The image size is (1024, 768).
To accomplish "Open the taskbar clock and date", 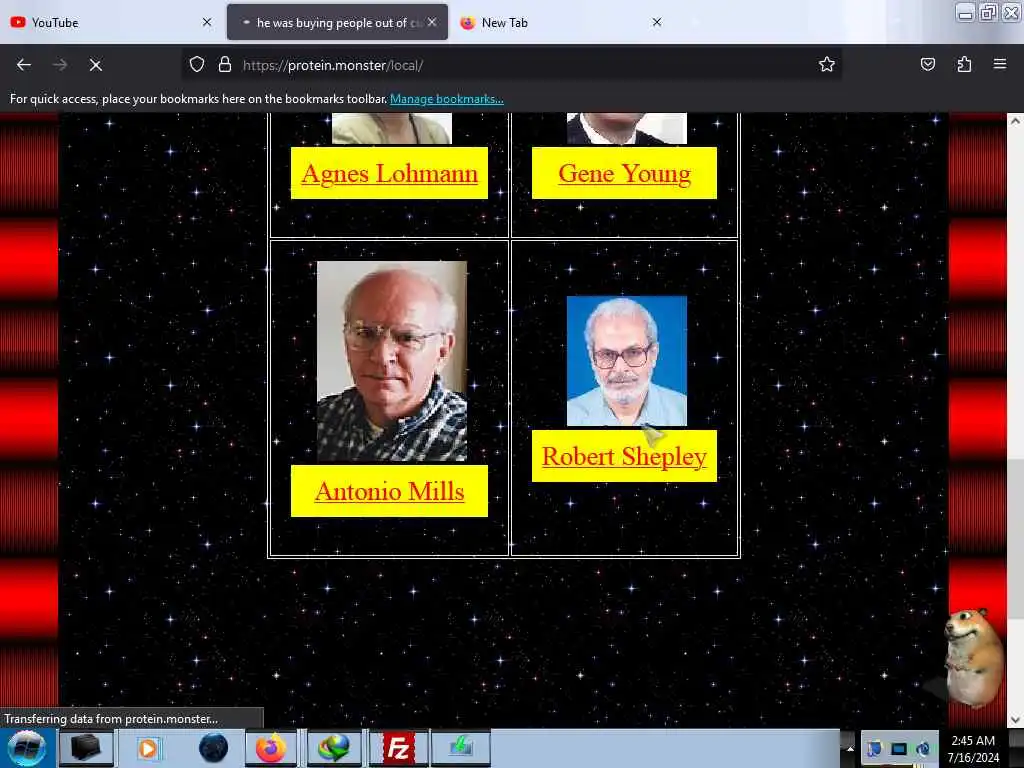I will (973, 749).
